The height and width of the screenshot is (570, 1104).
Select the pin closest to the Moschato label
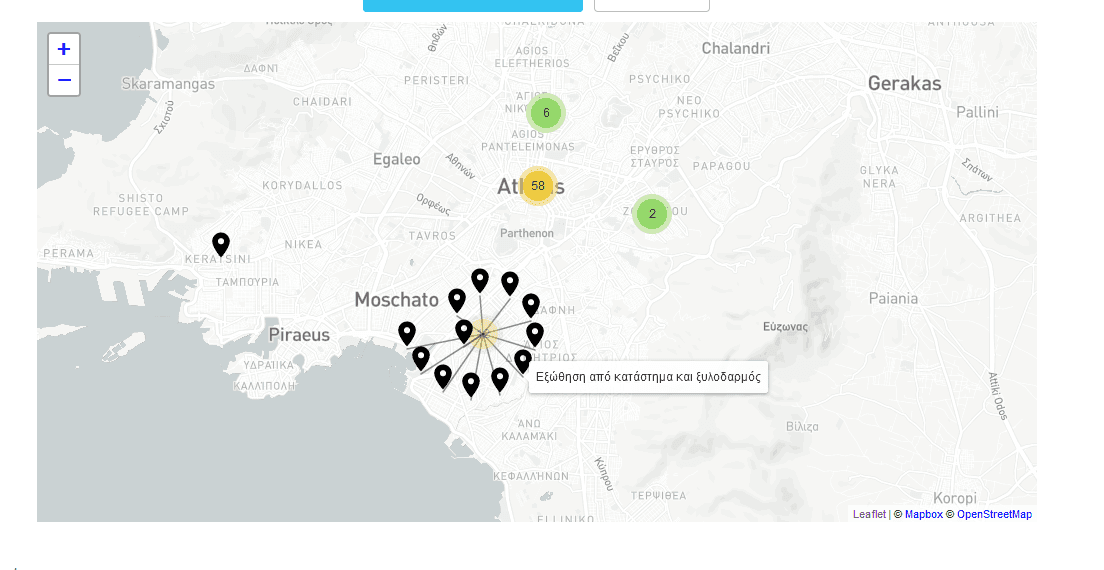[457, 299]
